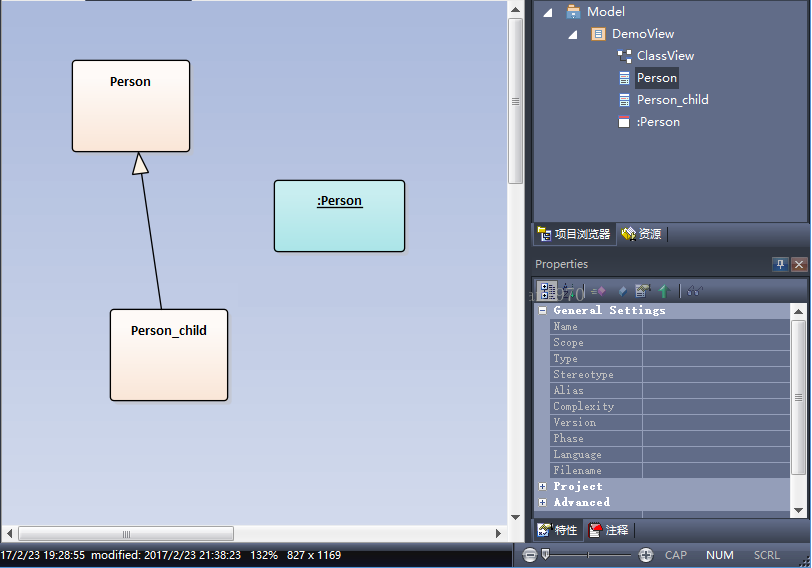Select the :Person object on the diagram
The image size is (812, 568).
339,215
